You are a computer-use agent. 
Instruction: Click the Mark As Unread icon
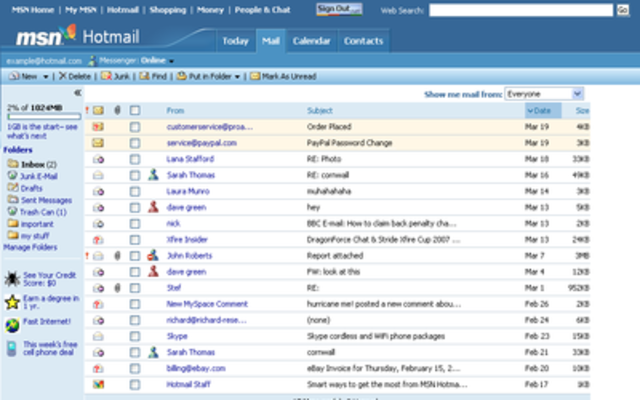255,76
